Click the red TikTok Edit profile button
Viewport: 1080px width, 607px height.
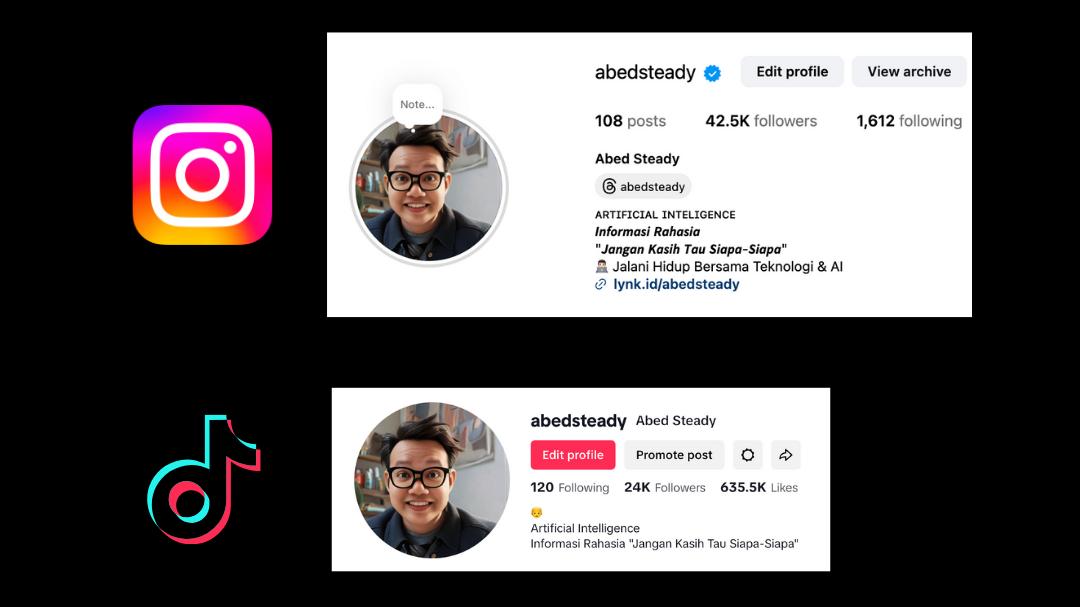572,455
